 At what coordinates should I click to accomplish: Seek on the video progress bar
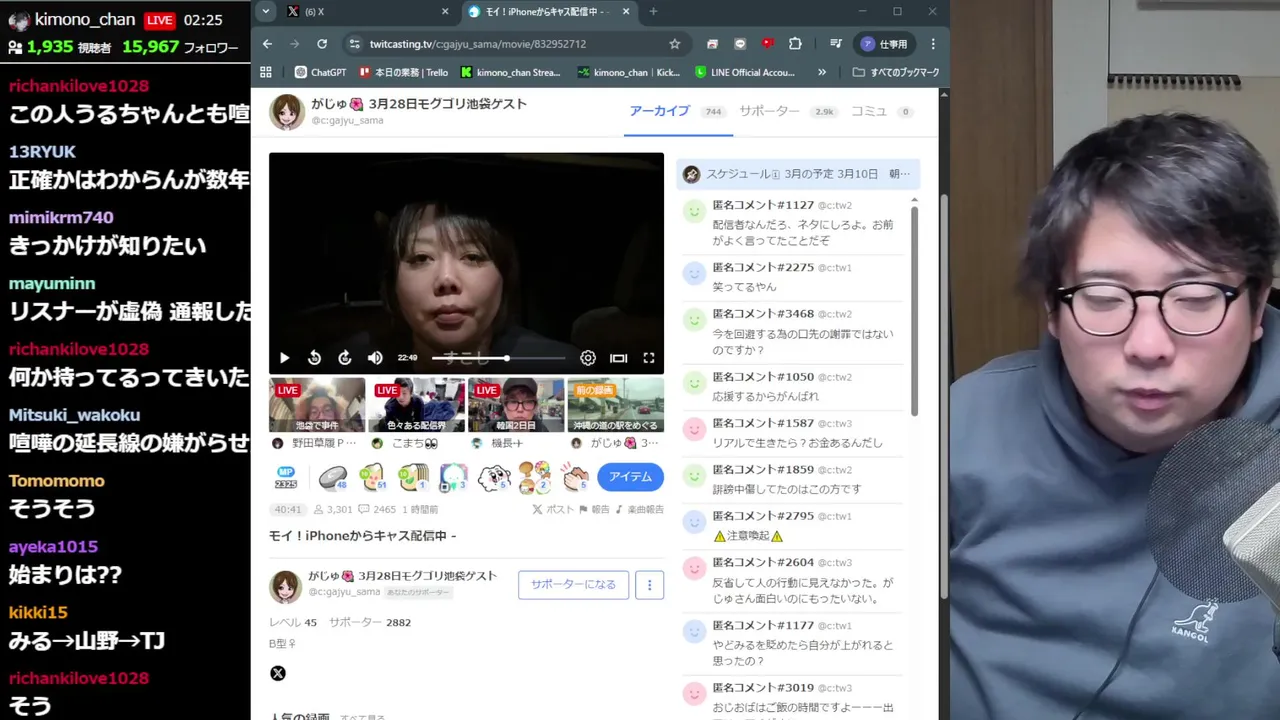click(x=498, y=358)
